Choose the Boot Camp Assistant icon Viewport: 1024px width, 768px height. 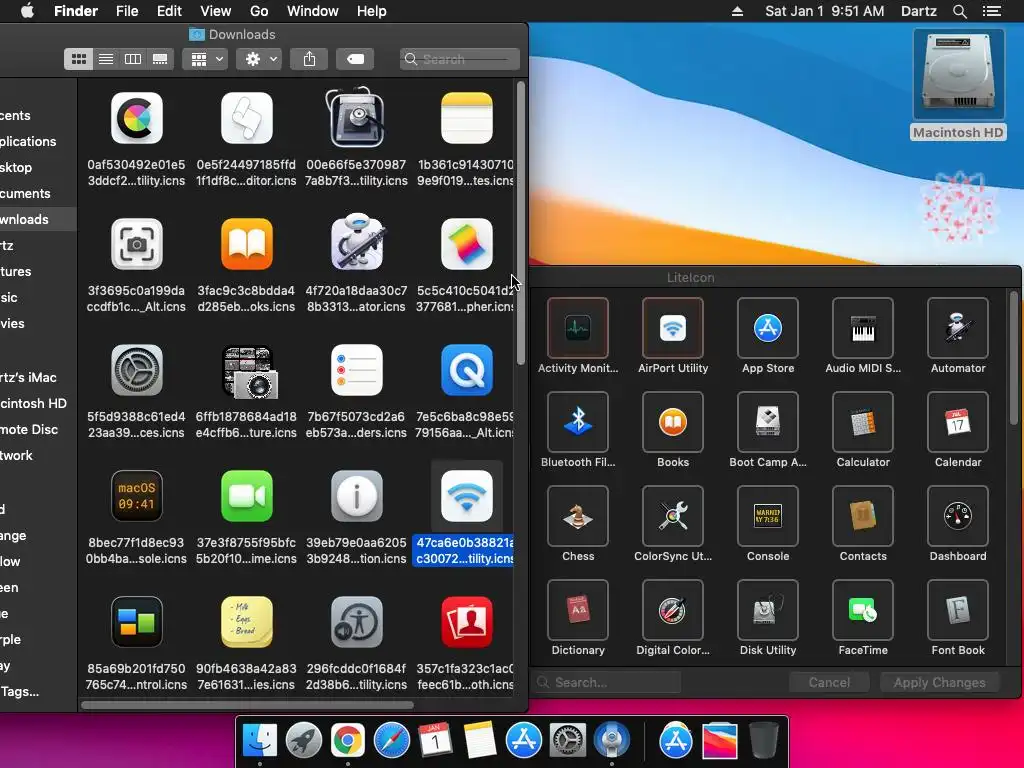[x=768, y=422]
